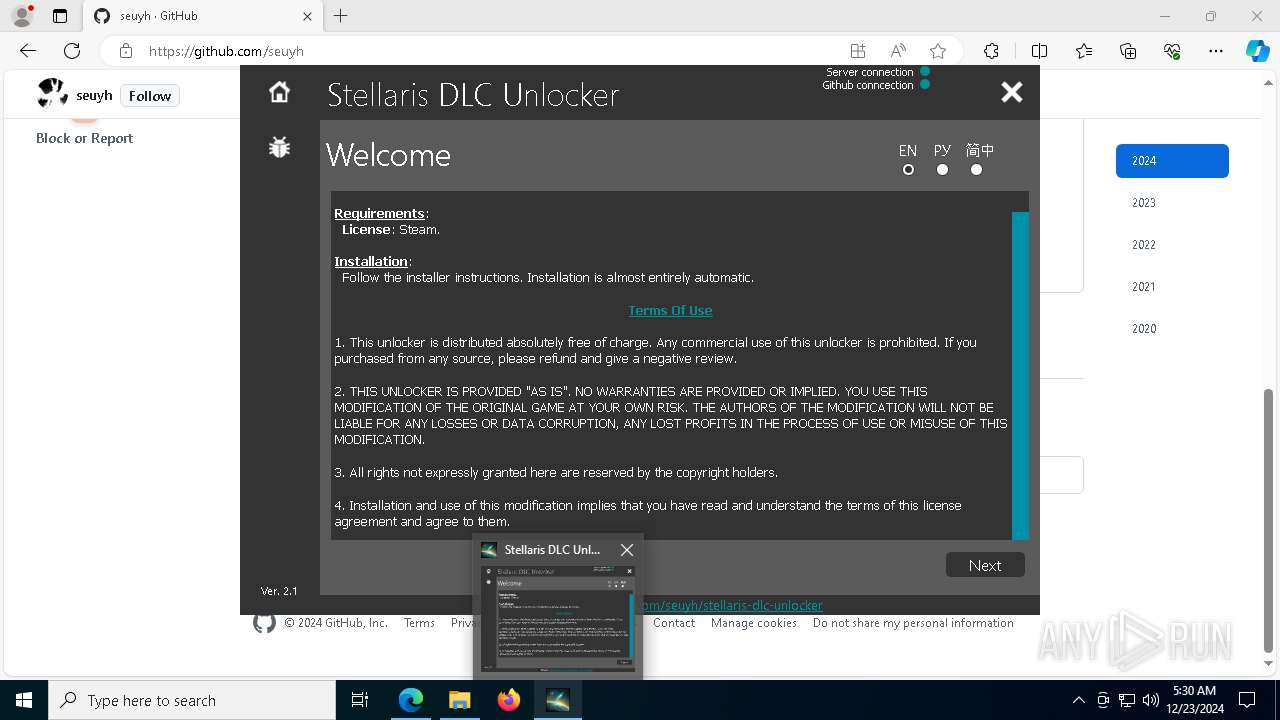Screen dimensions: 1280x720
Task: Open Firefox from the taskbar
Action: point(508,701)
